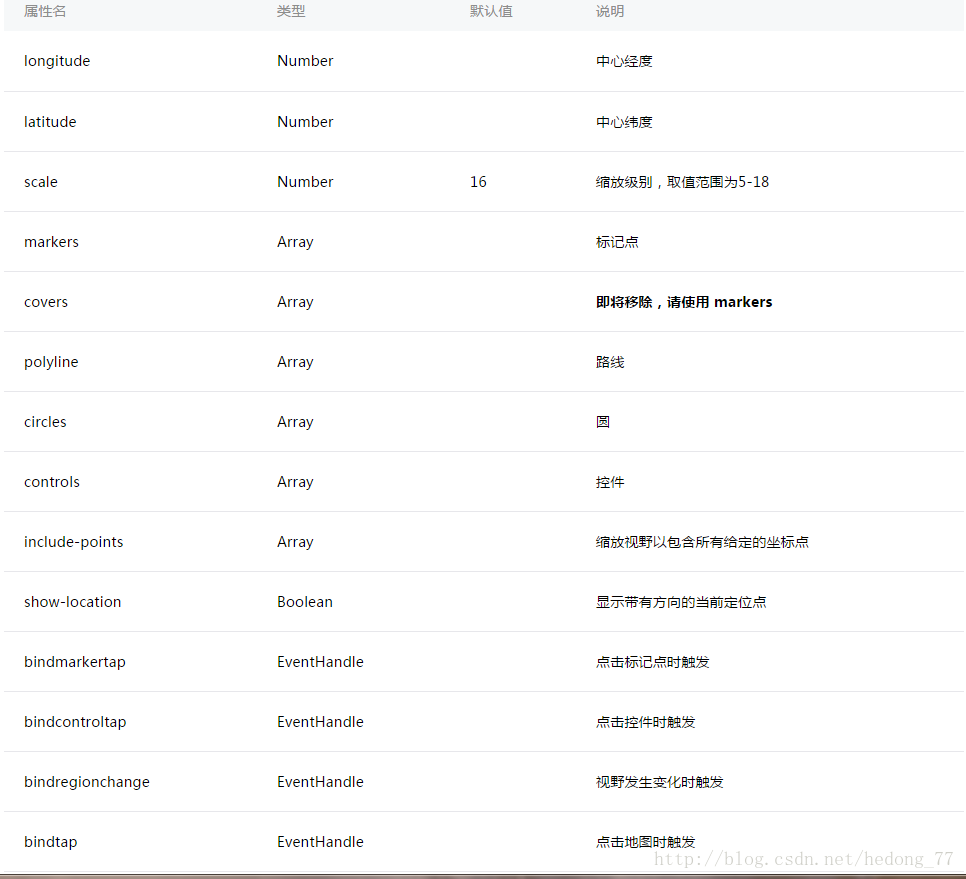Select the 类型 column header
This screenshot has height=879, width=966.
tap(290, 12)
